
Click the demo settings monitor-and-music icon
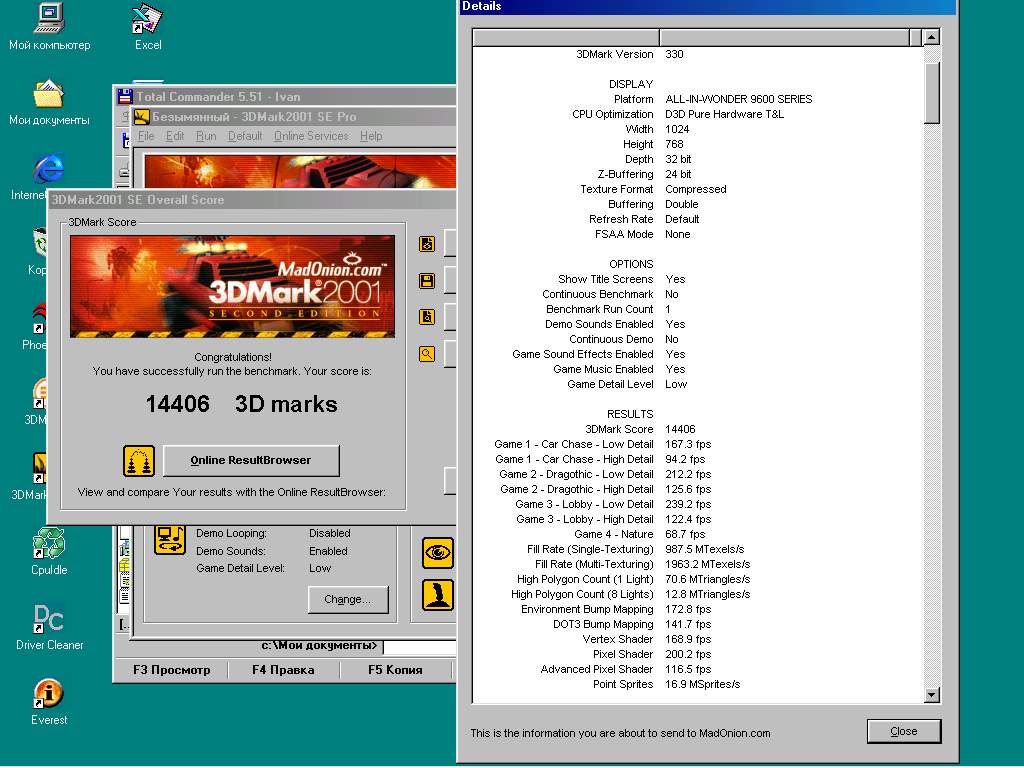click(x=169, y=539)
